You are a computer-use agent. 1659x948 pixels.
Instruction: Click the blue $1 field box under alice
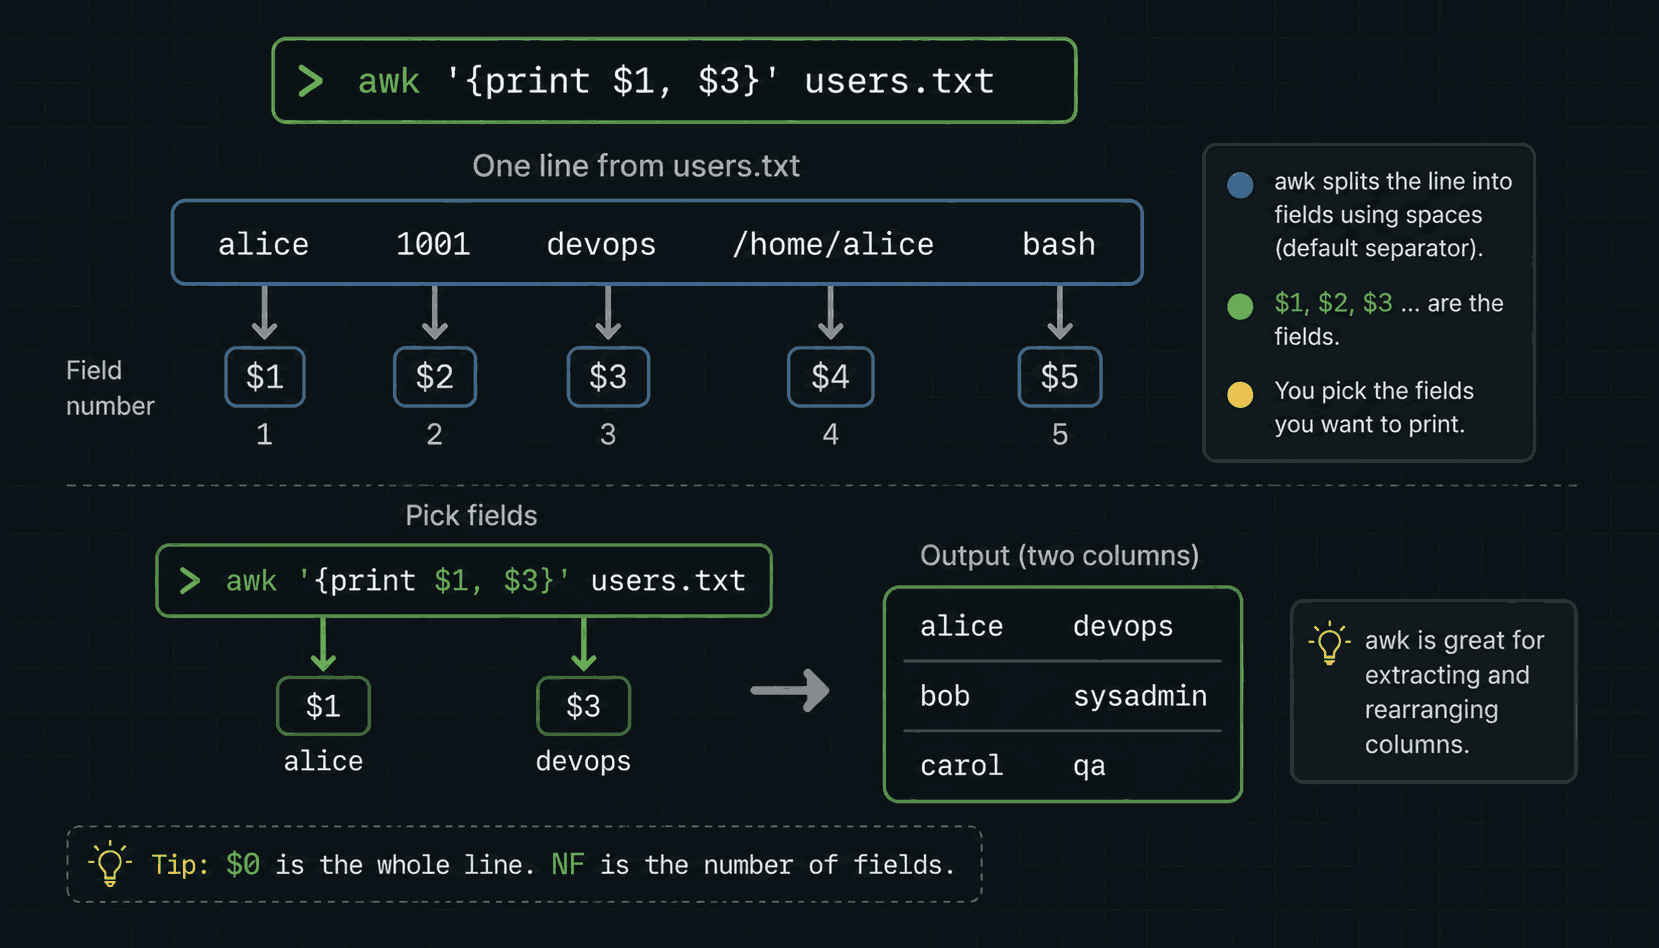point(265,377)
